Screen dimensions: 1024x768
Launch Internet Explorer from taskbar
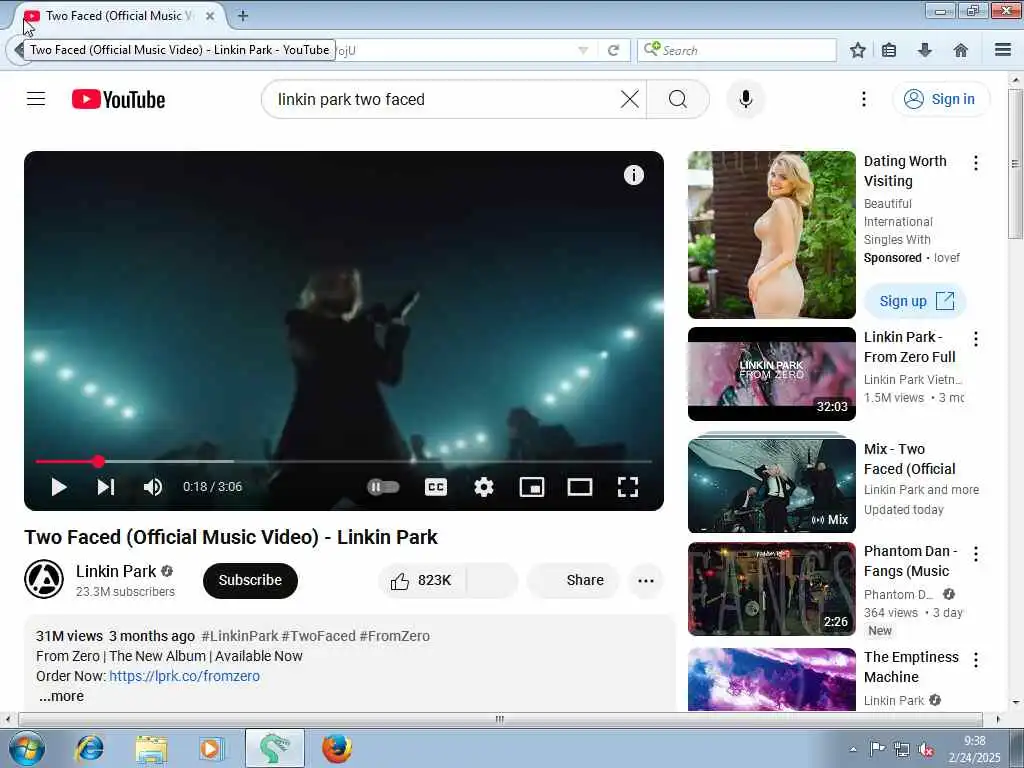pyautogui.click(x=89, y=748)
